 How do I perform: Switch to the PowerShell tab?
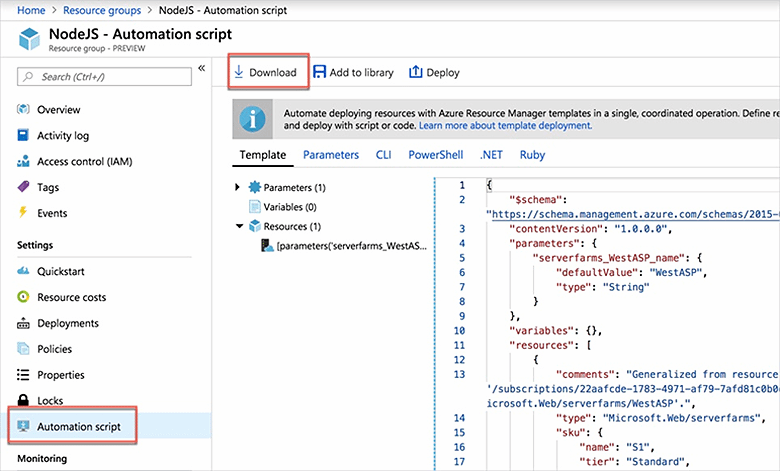[435, 155]
